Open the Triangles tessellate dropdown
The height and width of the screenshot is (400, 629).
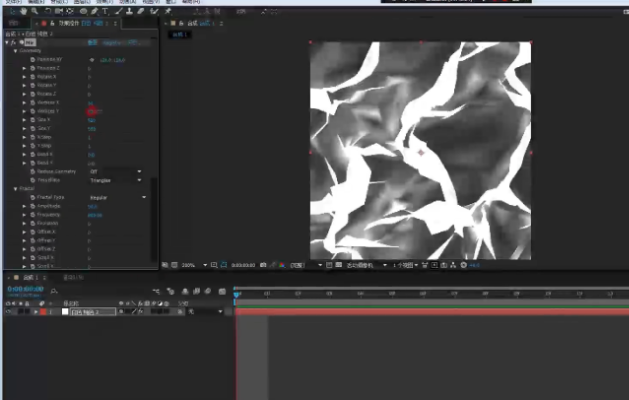click(115, 181)
